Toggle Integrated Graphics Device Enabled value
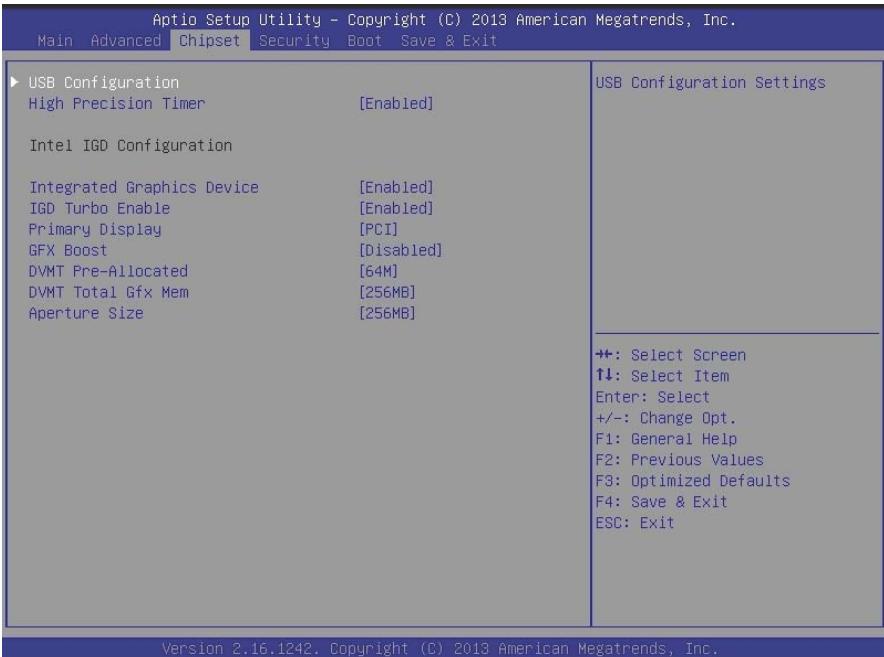The image size is (884, 657). (x=396, y=187)
